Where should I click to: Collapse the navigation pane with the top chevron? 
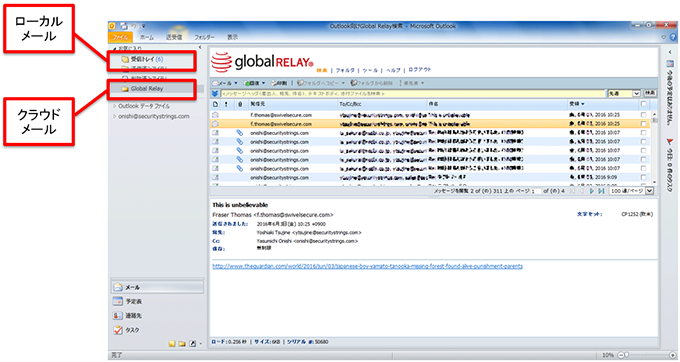[200, 47]
